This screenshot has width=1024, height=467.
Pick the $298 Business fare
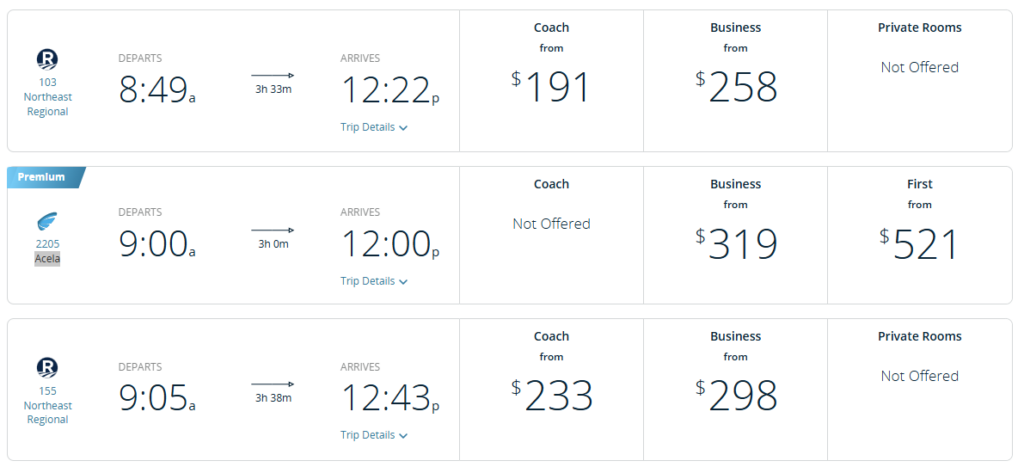[x=735, y=395]
